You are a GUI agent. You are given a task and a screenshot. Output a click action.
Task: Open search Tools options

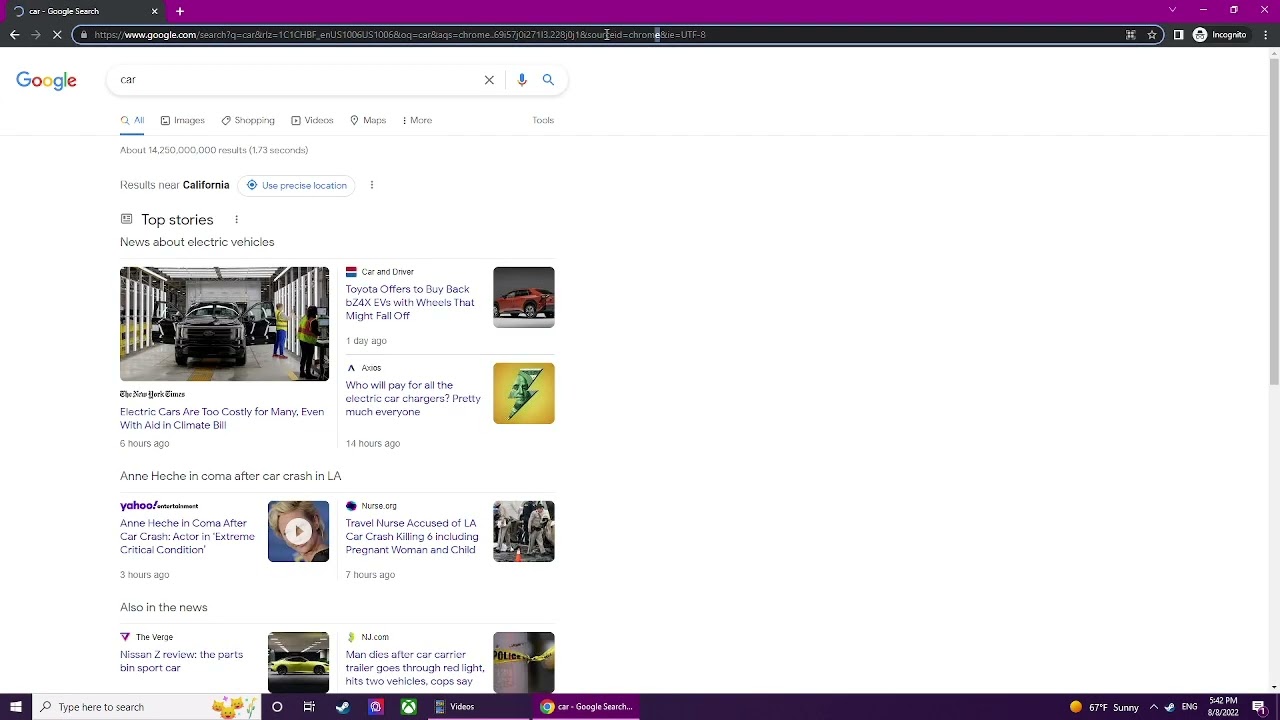click(543, 120)
